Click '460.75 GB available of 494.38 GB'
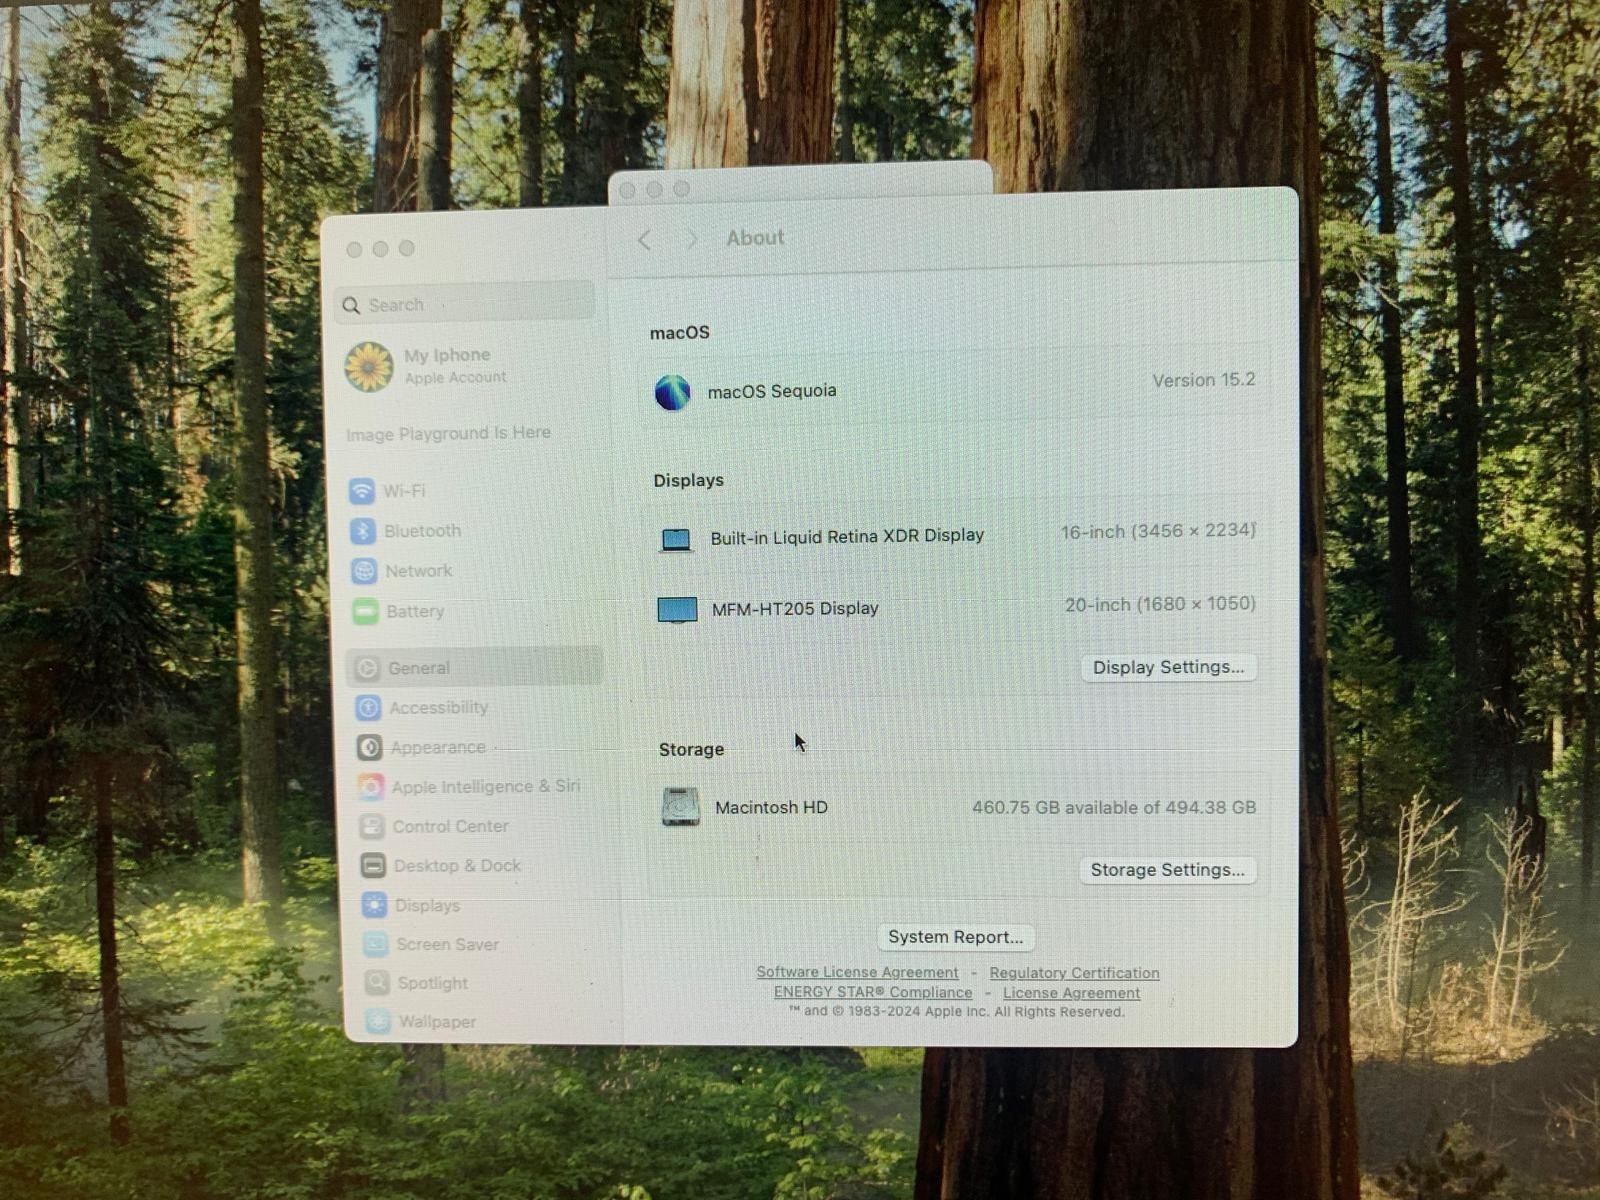 click(x=1114, y=807)
